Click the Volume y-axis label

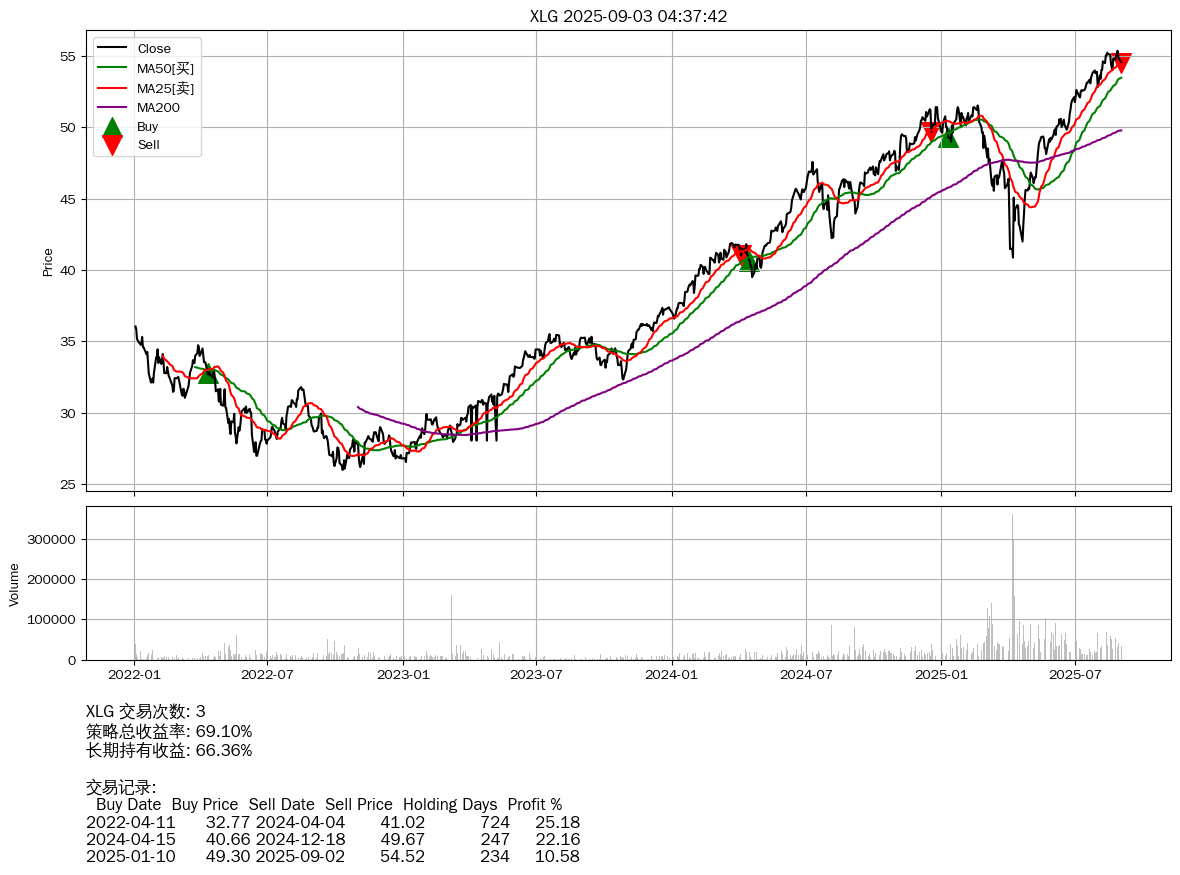[x=14, y=584]
